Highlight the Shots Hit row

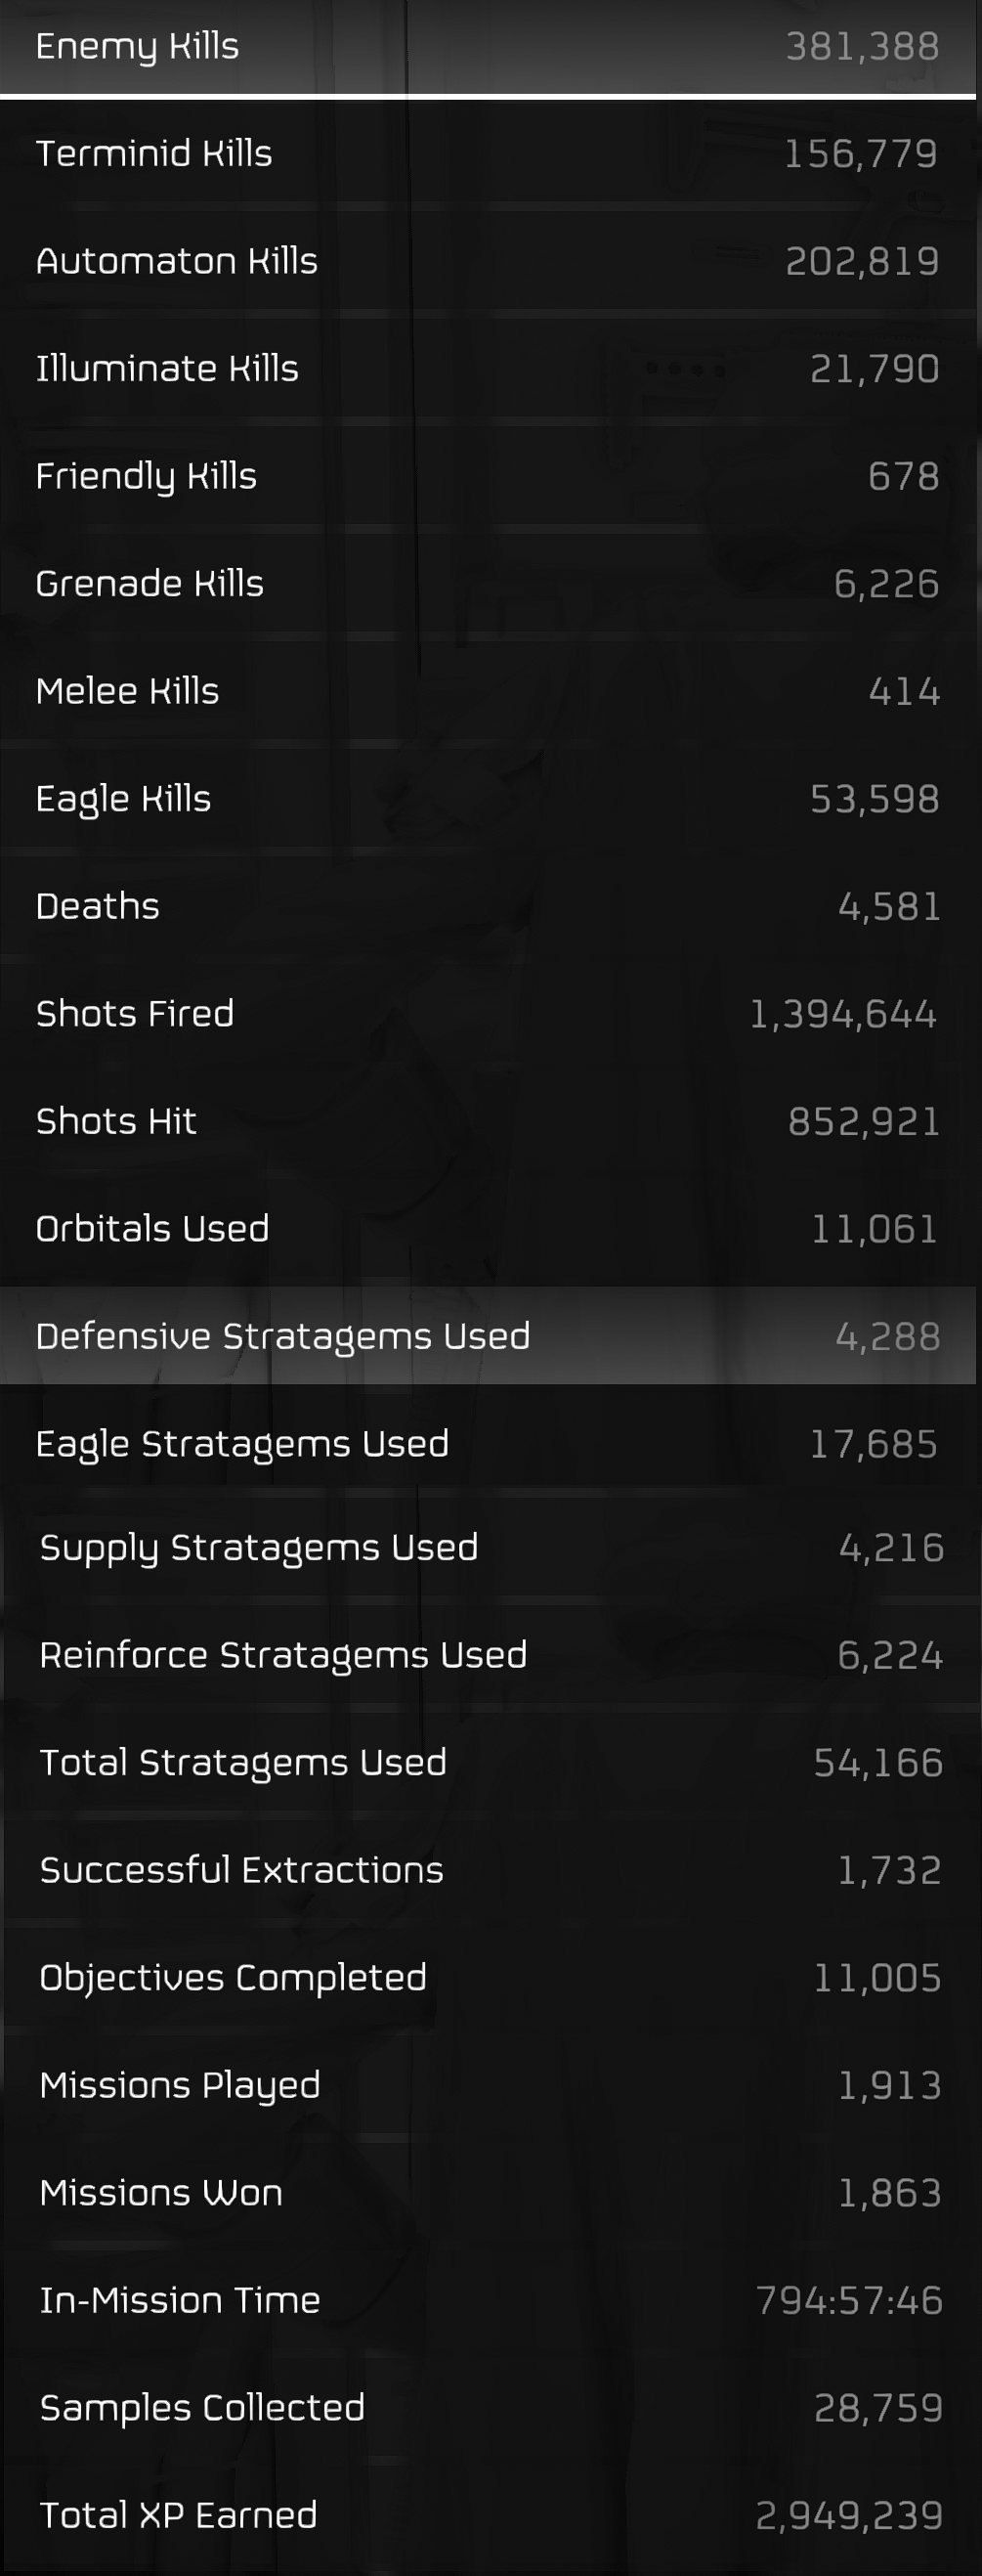(x=488, y=1121)
